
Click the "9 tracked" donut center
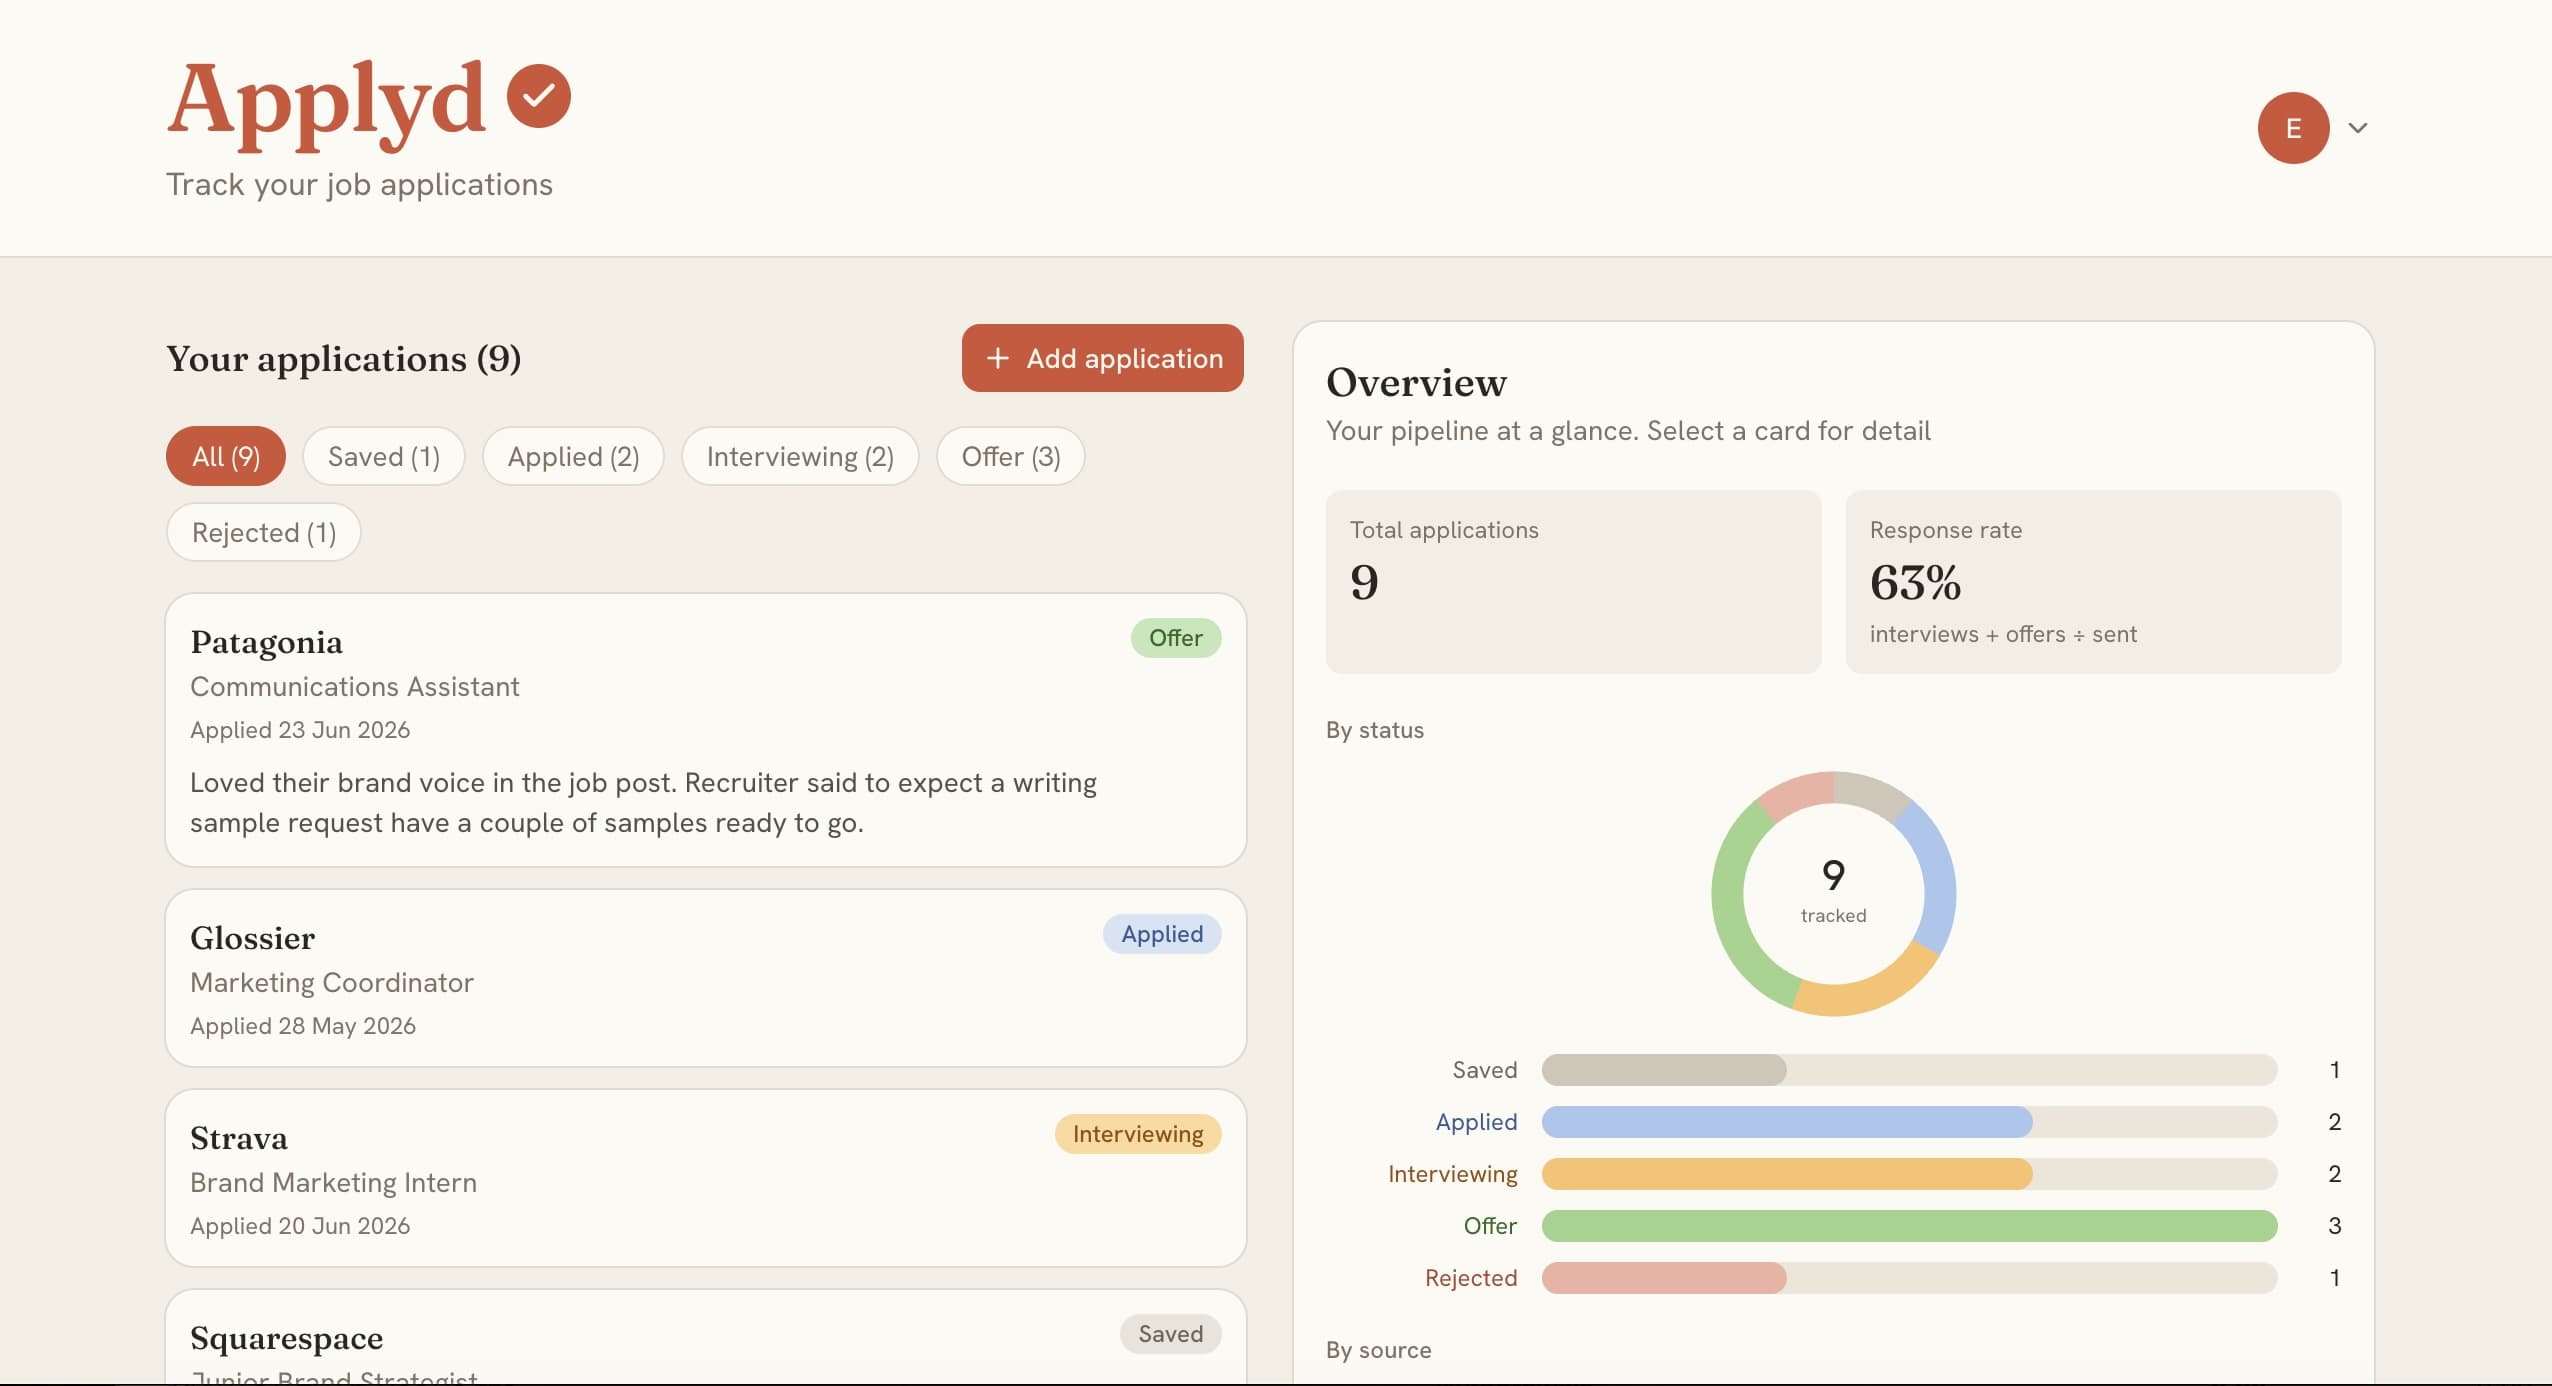[1833, 892]
